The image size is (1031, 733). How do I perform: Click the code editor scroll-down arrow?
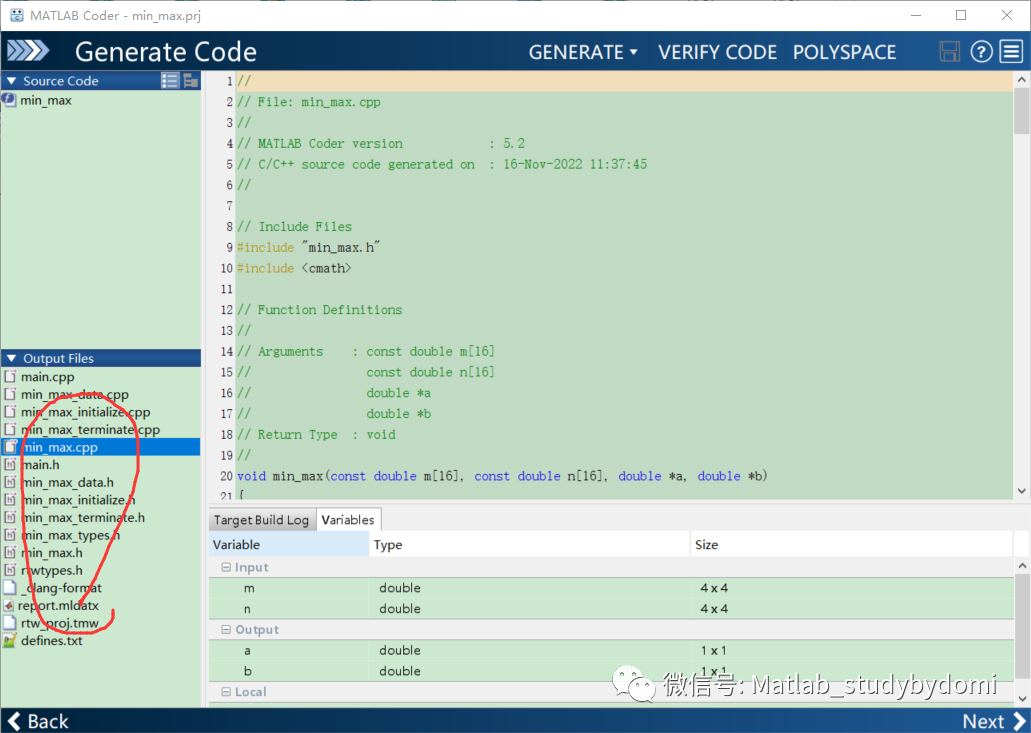click(x=1021, y=491)
